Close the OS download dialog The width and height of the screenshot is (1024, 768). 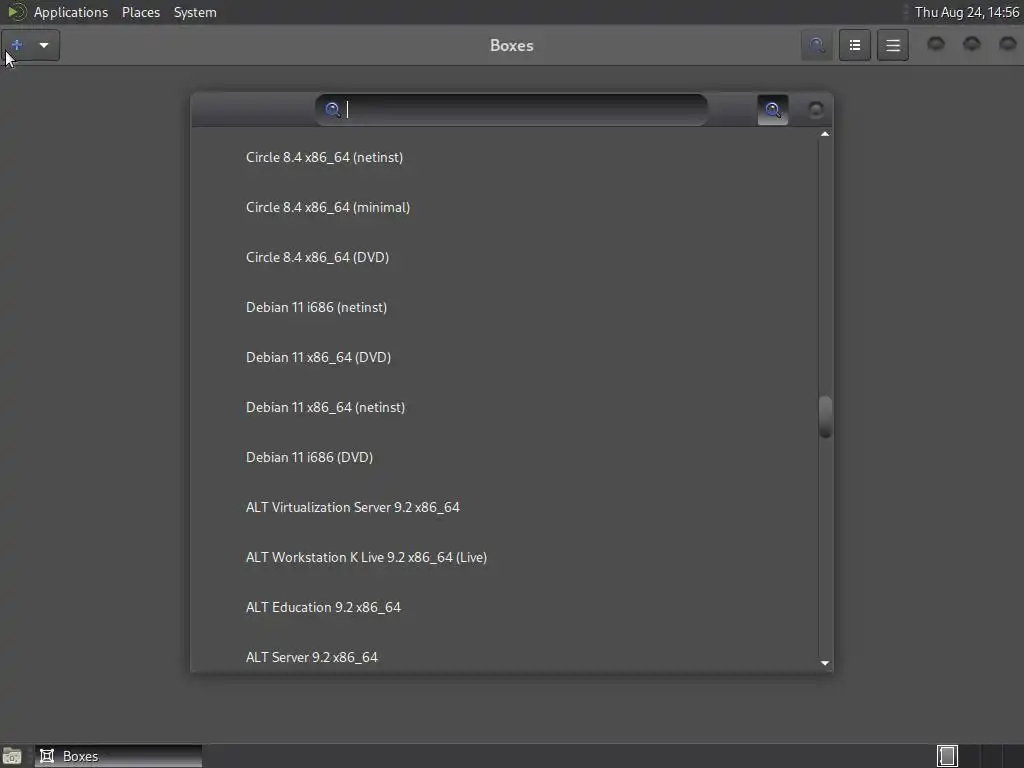[x=815, y=110]
